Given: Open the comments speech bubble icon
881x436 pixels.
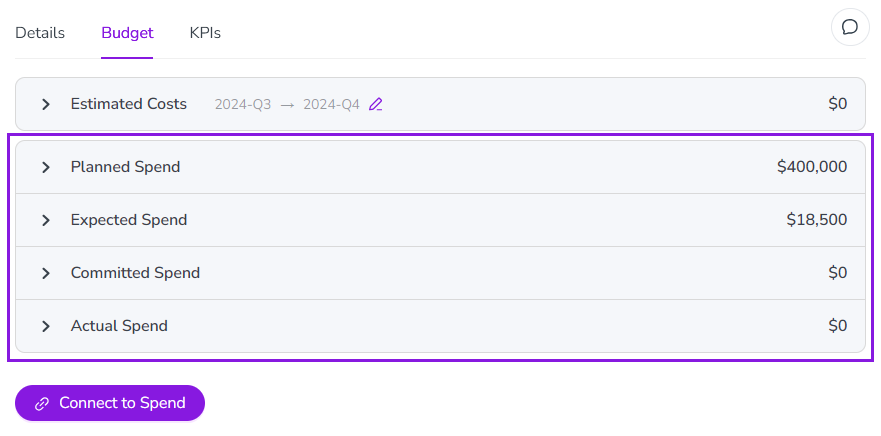Looking at the screenshot, I should pos(850,27).
